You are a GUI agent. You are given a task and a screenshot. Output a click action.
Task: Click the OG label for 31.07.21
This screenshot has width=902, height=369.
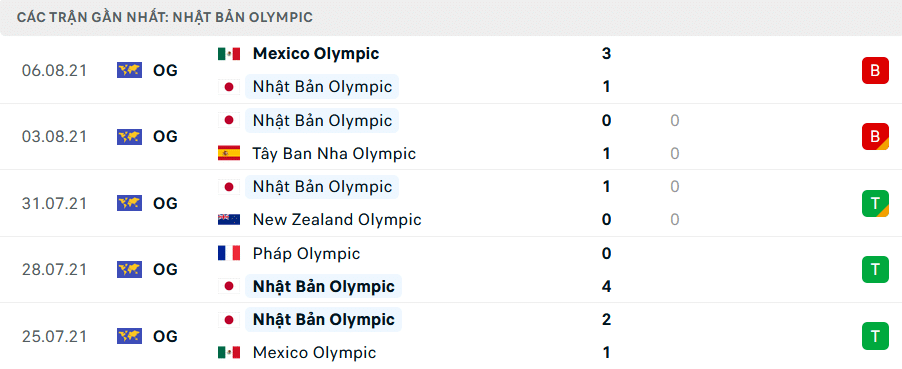(x=166, y=203)
